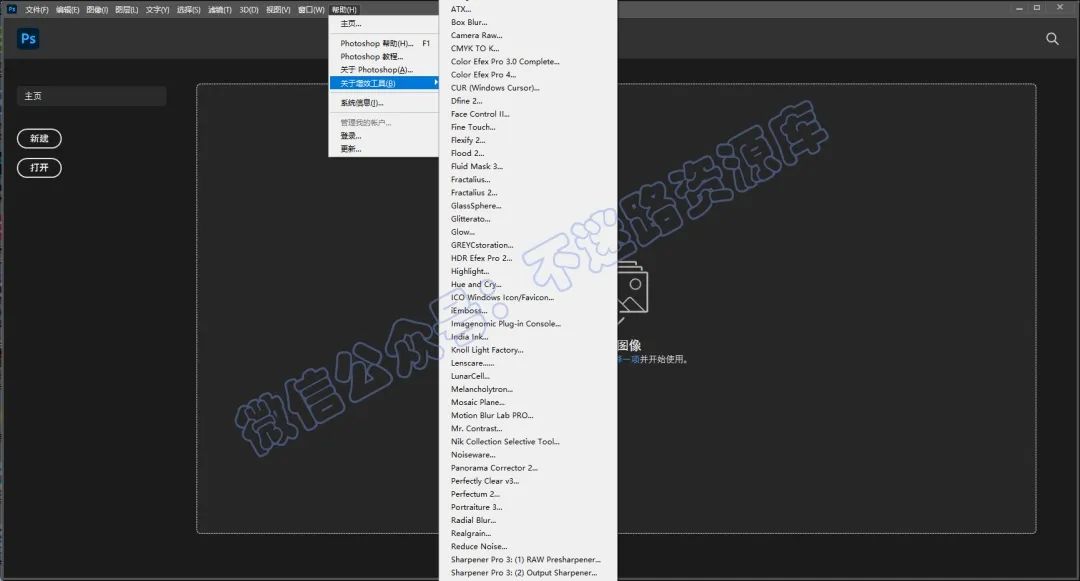Open the 3D(D) menu
1080x581 pixels.
[x=249, y=10]
